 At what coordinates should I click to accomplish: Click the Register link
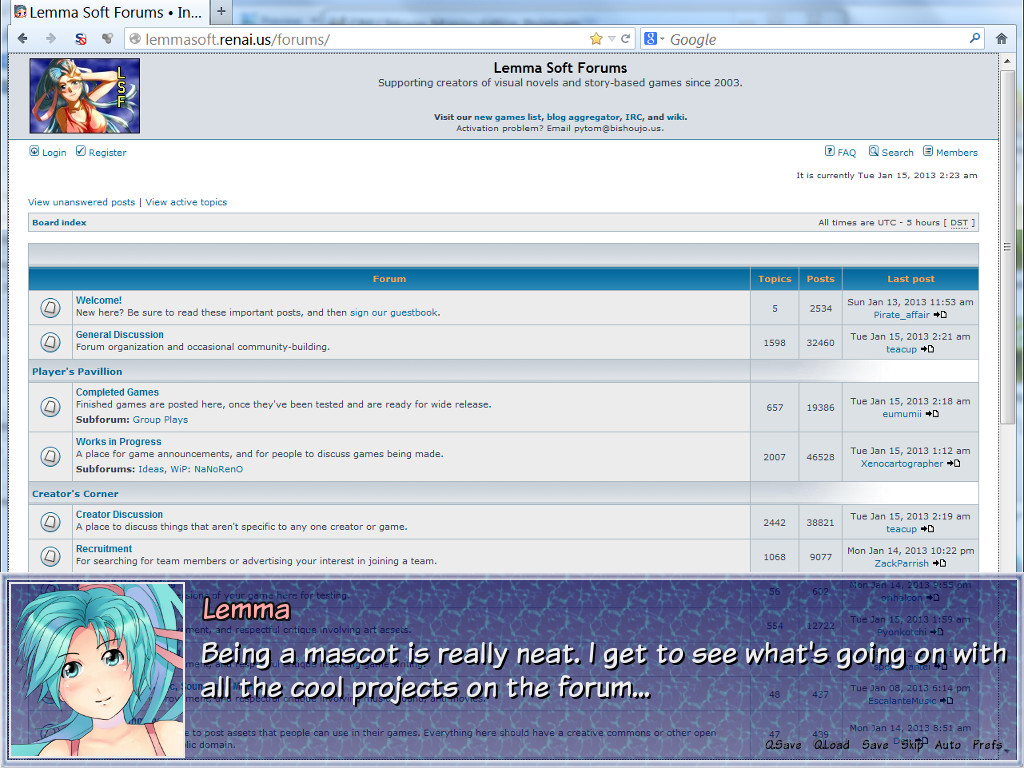[101, 152]
